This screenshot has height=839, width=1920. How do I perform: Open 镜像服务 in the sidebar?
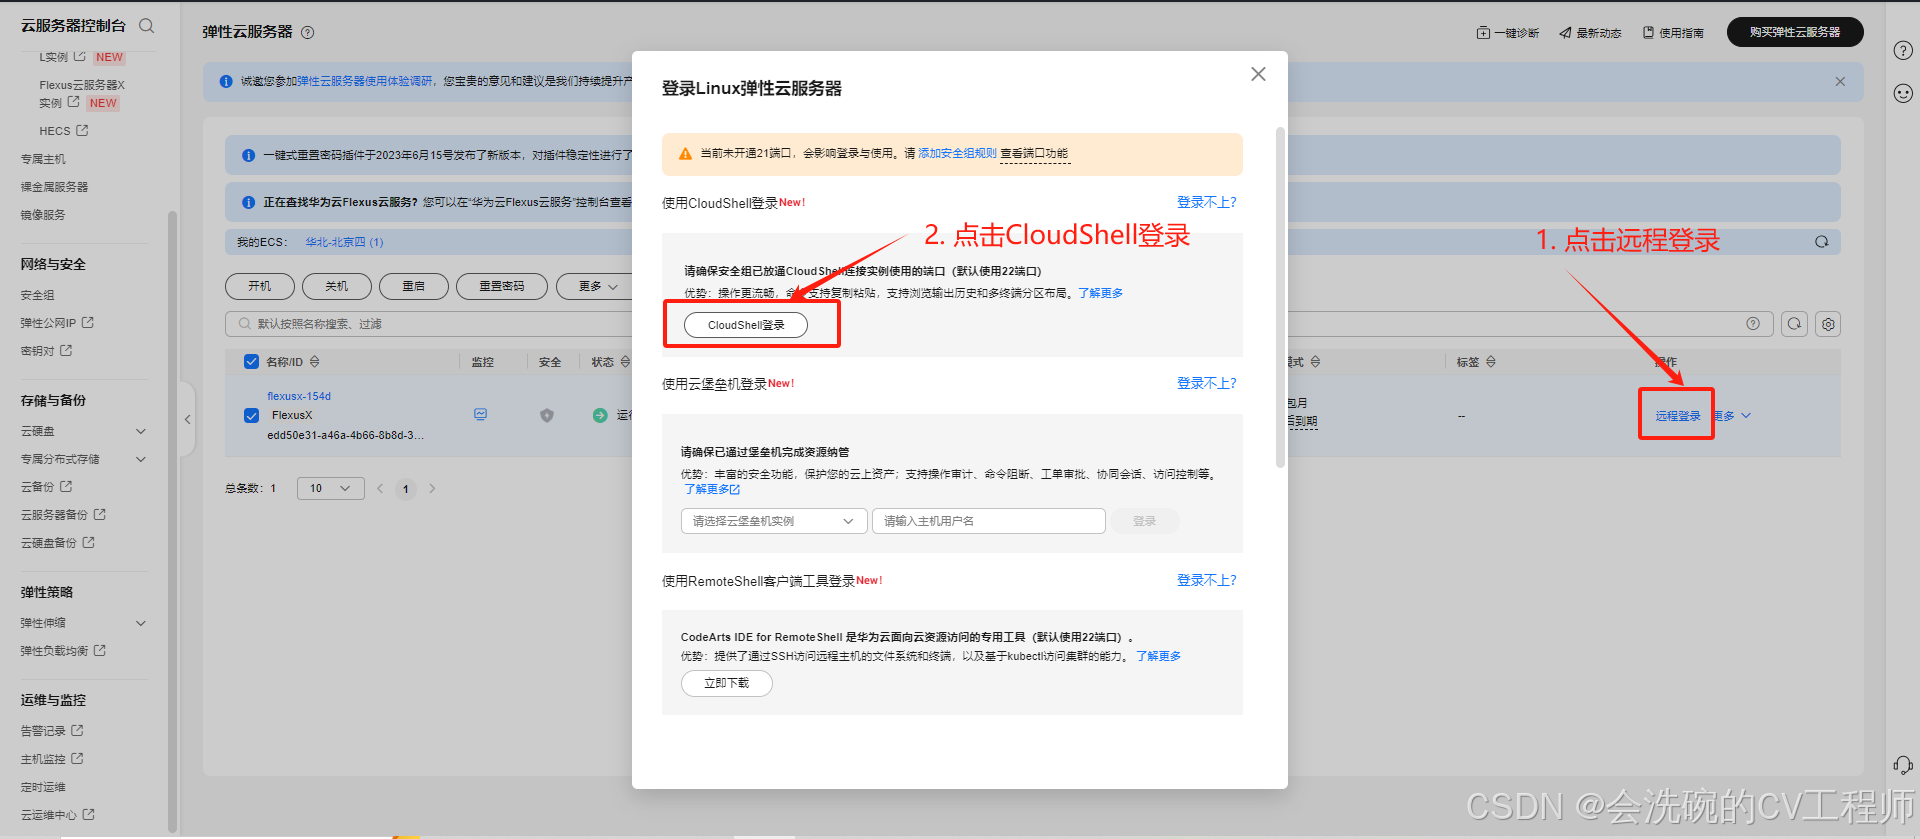(x=43, y=215)
